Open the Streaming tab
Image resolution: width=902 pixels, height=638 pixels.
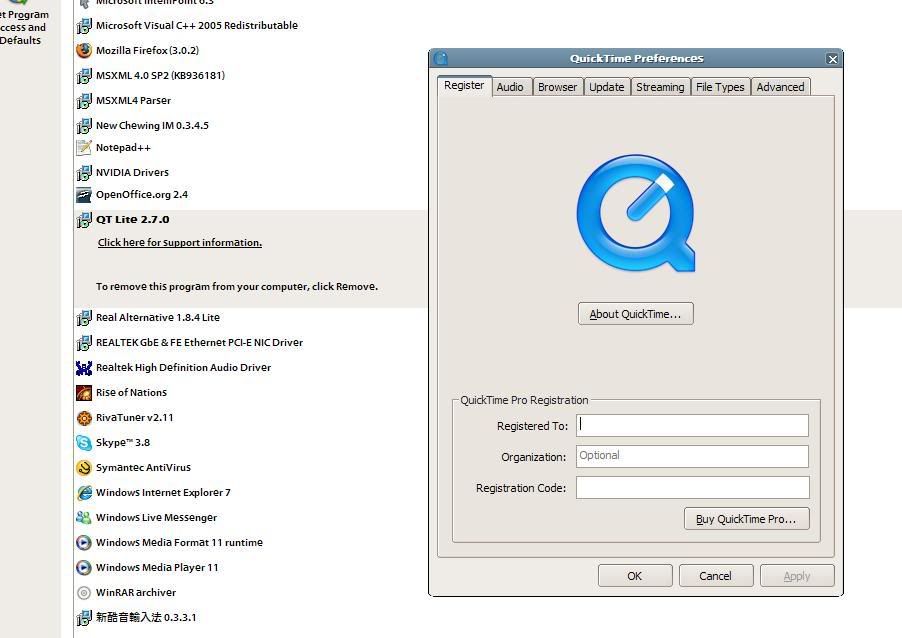pyautogui.click(x=660, y=87)
